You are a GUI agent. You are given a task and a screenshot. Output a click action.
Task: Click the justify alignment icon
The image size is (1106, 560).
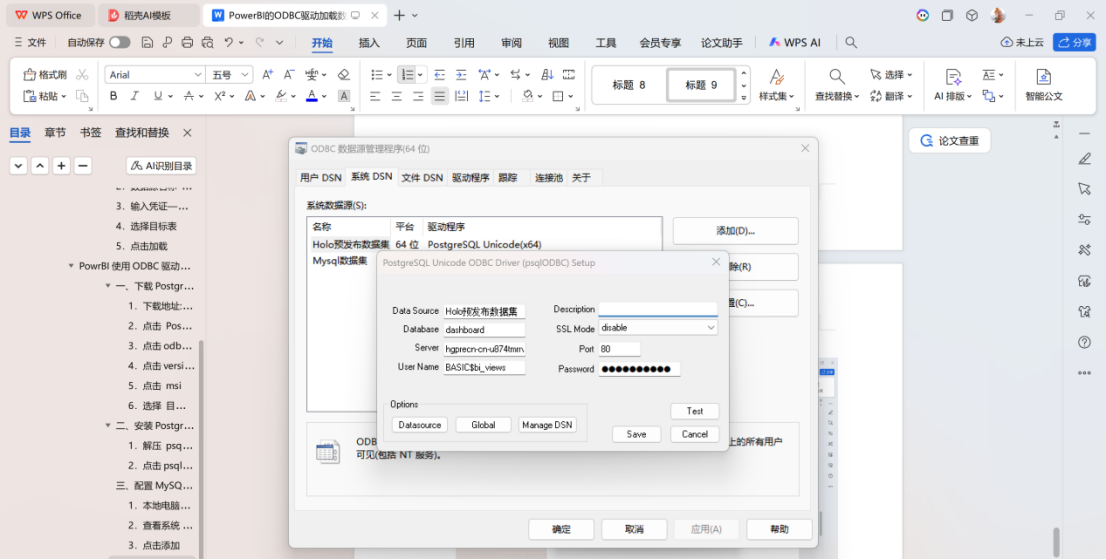click(440, 96)
